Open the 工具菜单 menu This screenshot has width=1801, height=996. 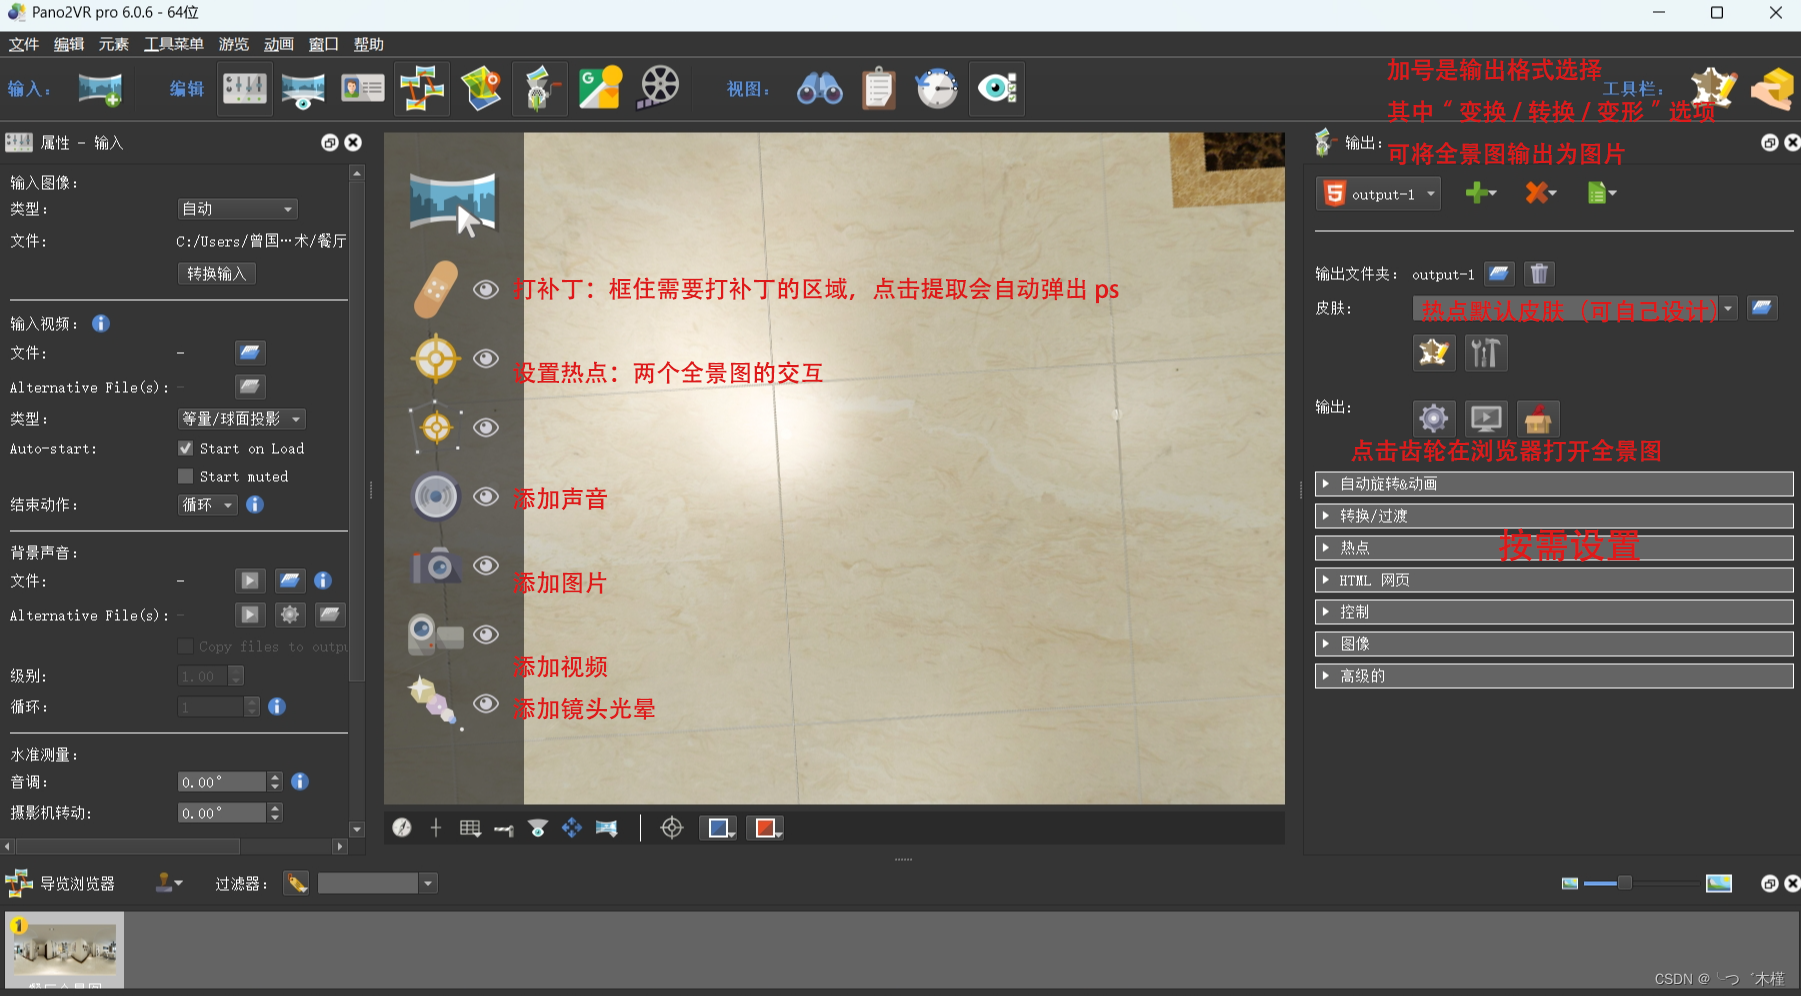[174, 44]
